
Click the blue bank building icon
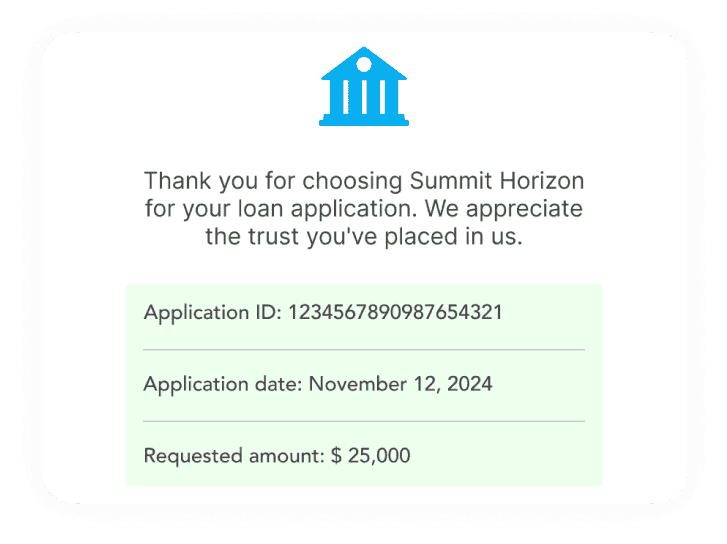[364, 86]
